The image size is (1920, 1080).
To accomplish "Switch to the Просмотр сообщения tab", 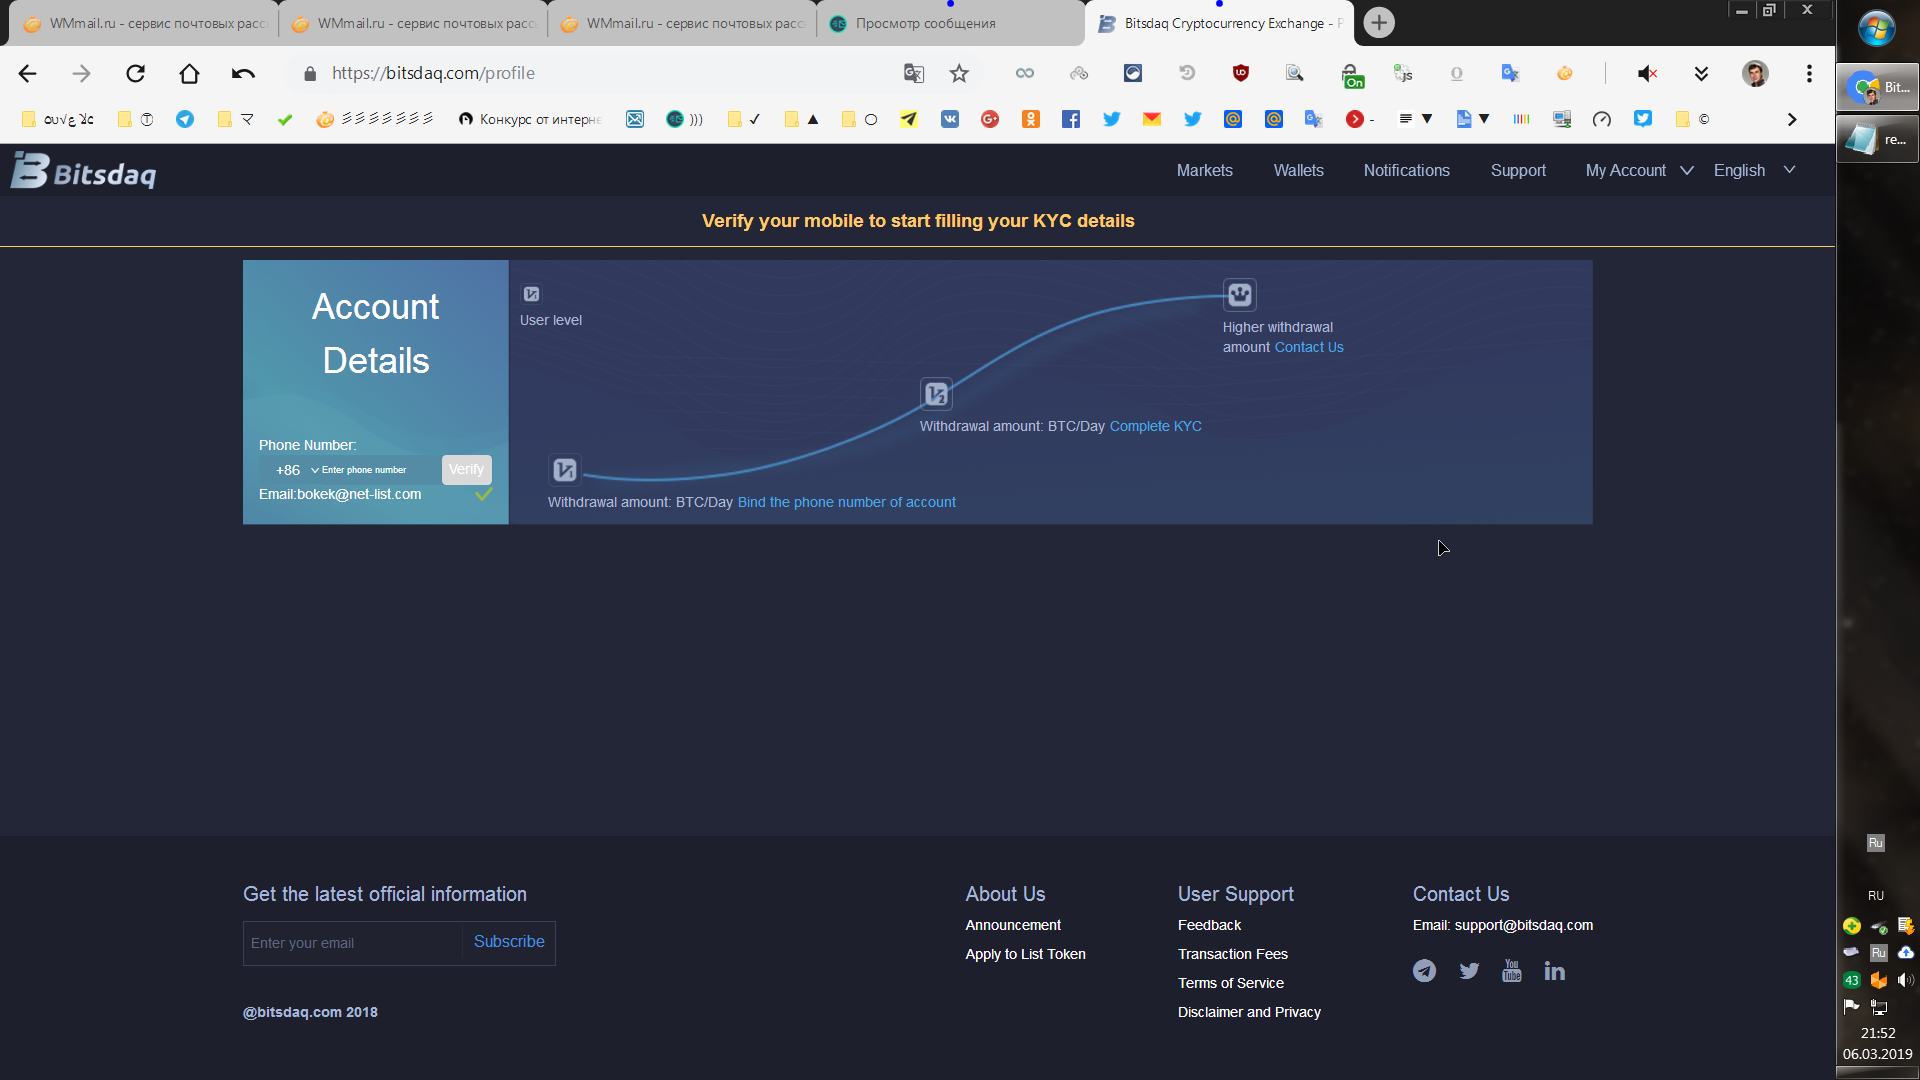I will coord(950,23).
